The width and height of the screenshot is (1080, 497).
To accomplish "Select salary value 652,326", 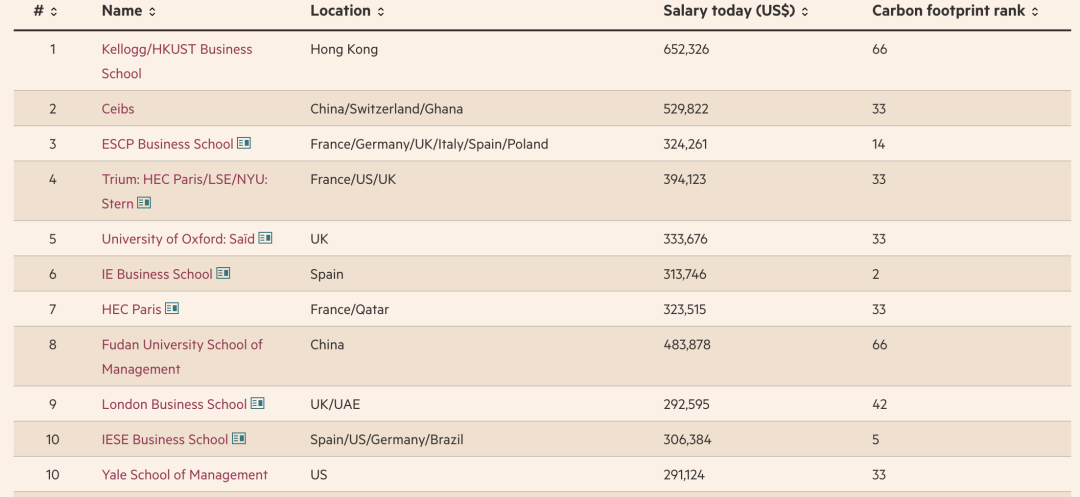I will click(685, 49).
